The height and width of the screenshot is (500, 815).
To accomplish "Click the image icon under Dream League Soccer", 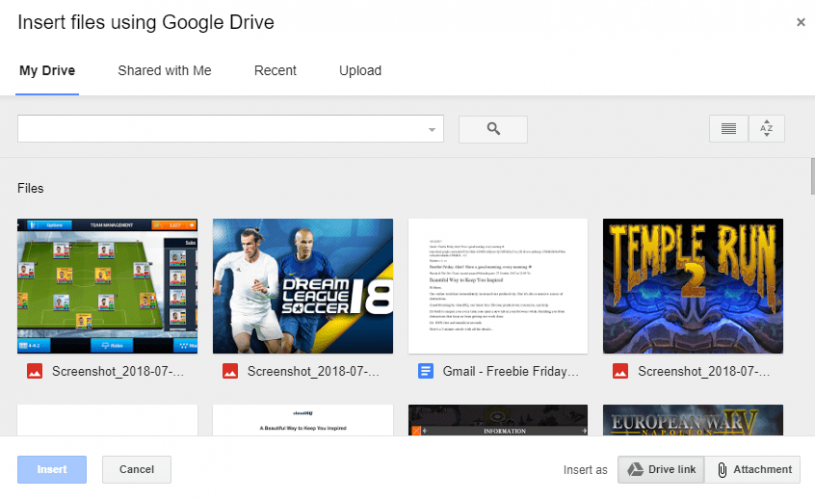I will tap(230, 371).
